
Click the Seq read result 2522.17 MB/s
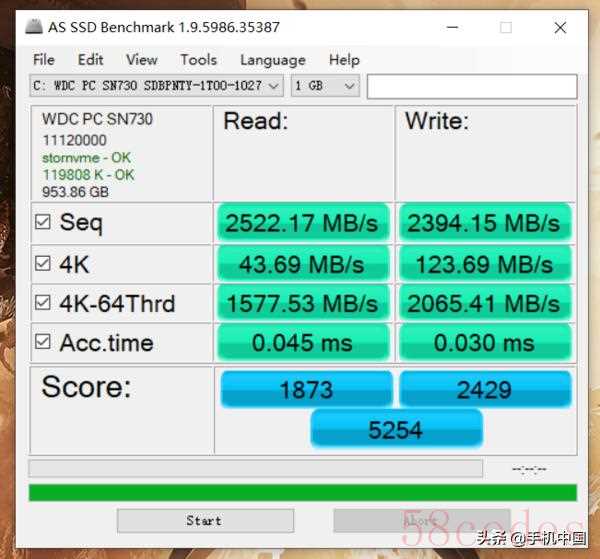[303, 223]
